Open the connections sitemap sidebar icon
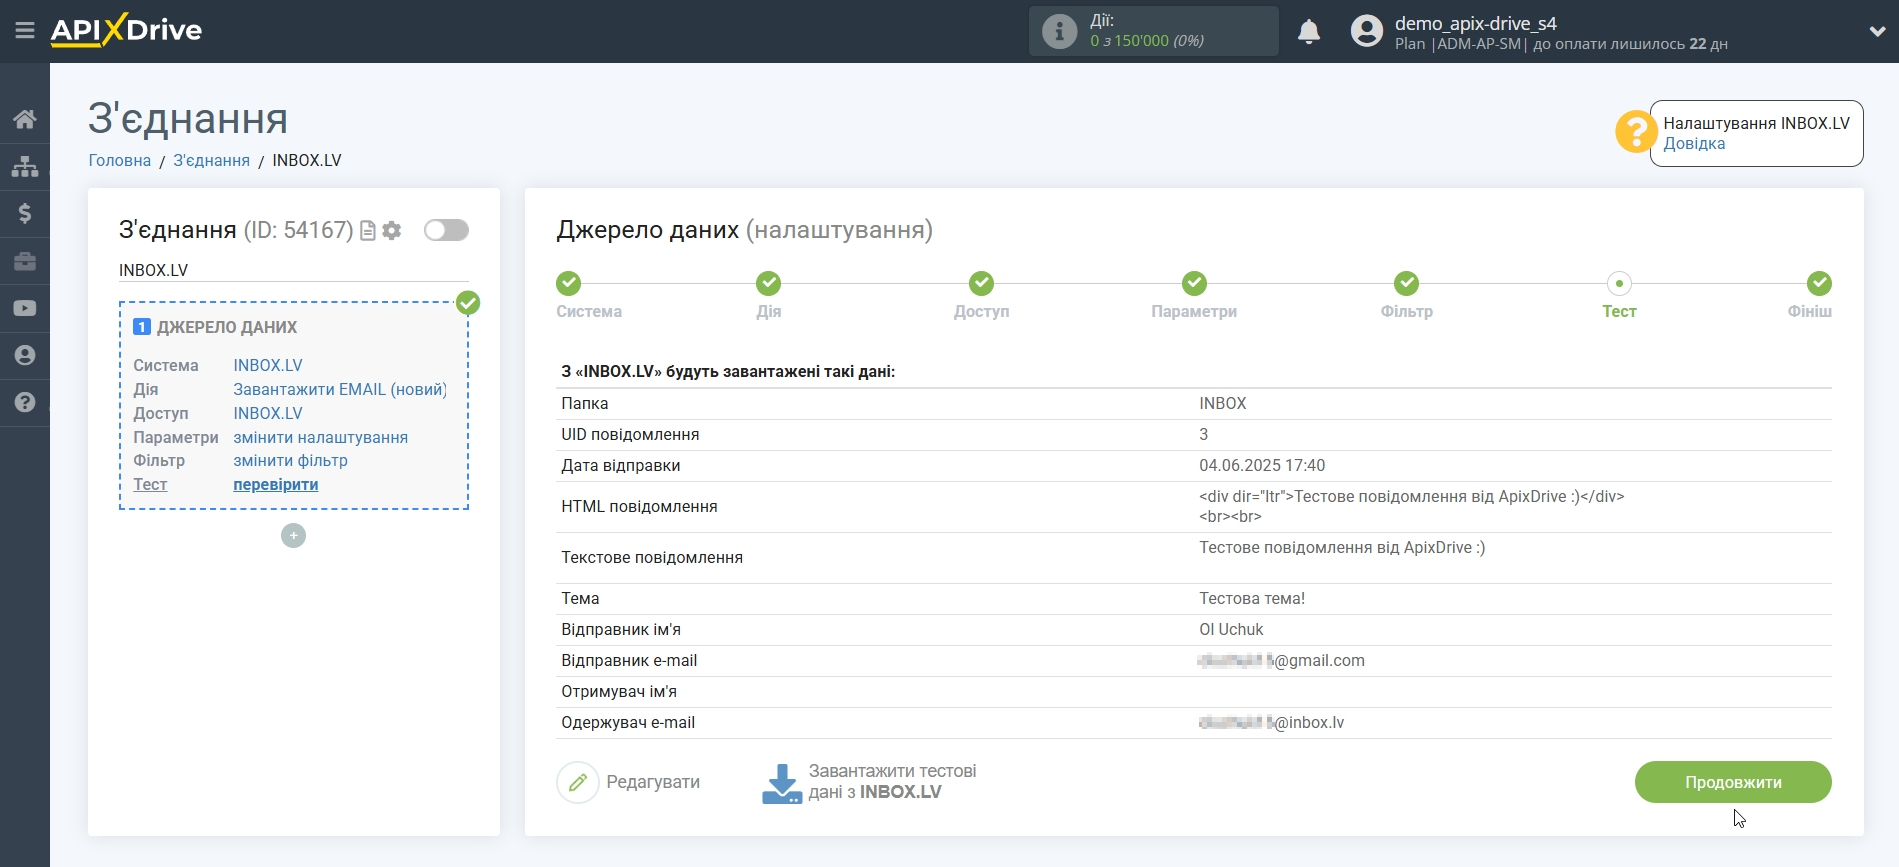Screen dimensions: 1899x867 pyautogui.click(x=25, y=166)
